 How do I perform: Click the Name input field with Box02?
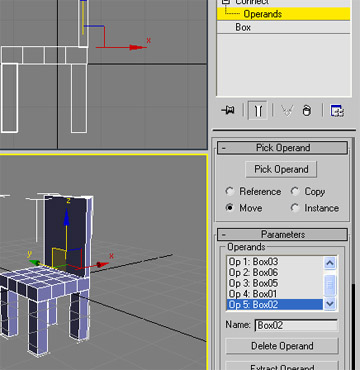pyautogui.click(x=296, y=325)
